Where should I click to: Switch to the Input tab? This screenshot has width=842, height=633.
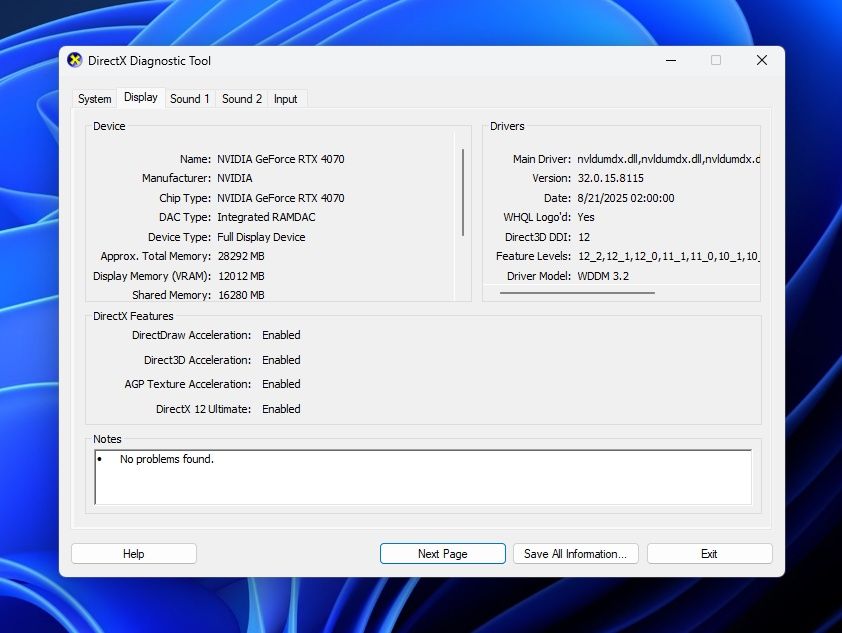[285, 99]
